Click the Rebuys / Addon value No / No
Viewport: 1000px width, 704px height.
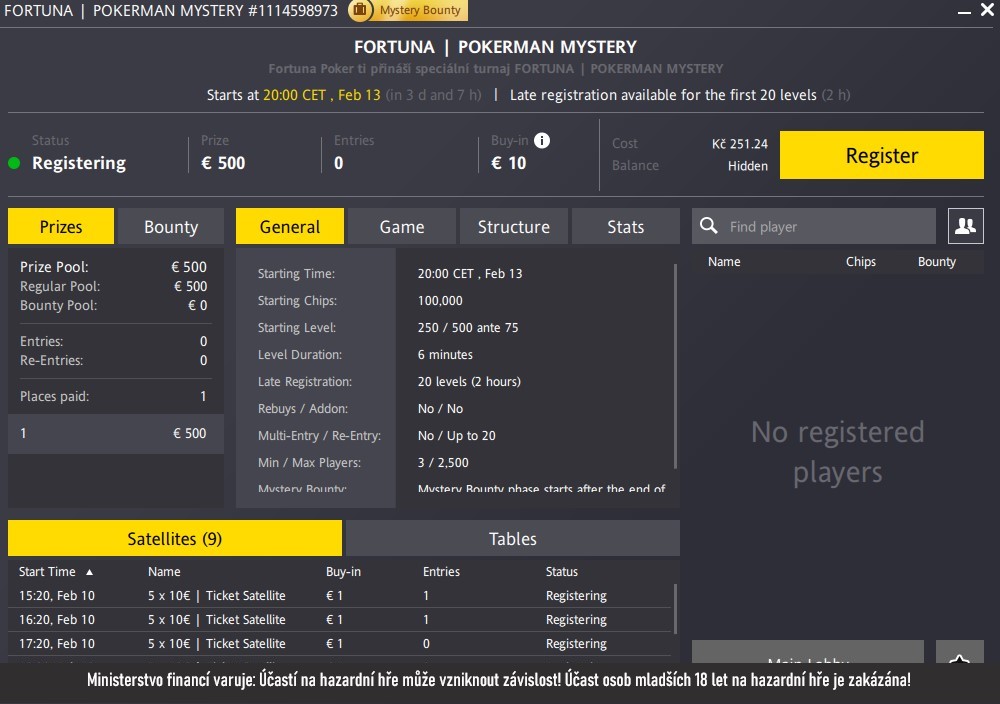tap(440, 408)
